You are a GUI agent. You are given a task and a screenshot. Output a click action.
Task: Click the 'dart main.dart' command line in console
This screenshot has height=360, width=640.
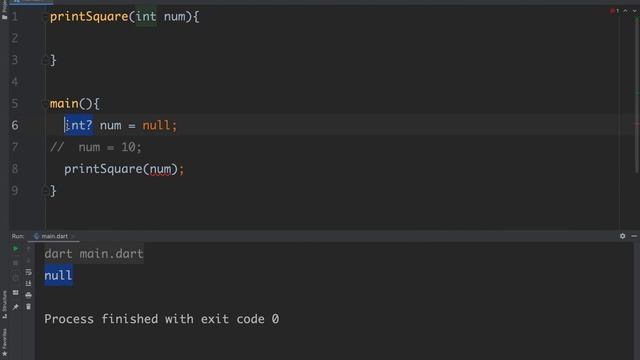click(94, 253)
